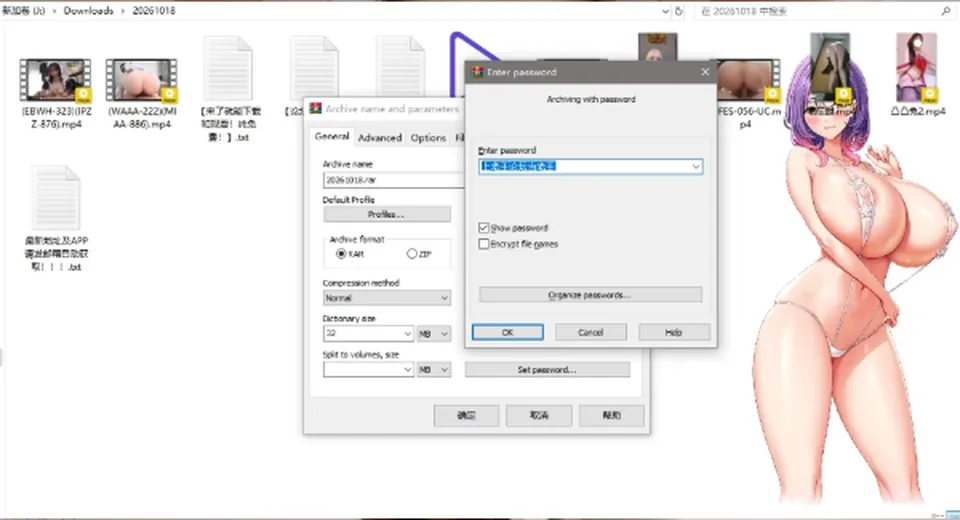Click the Archive name input field
The image size is (960, 520).
[x=394, y=180]
